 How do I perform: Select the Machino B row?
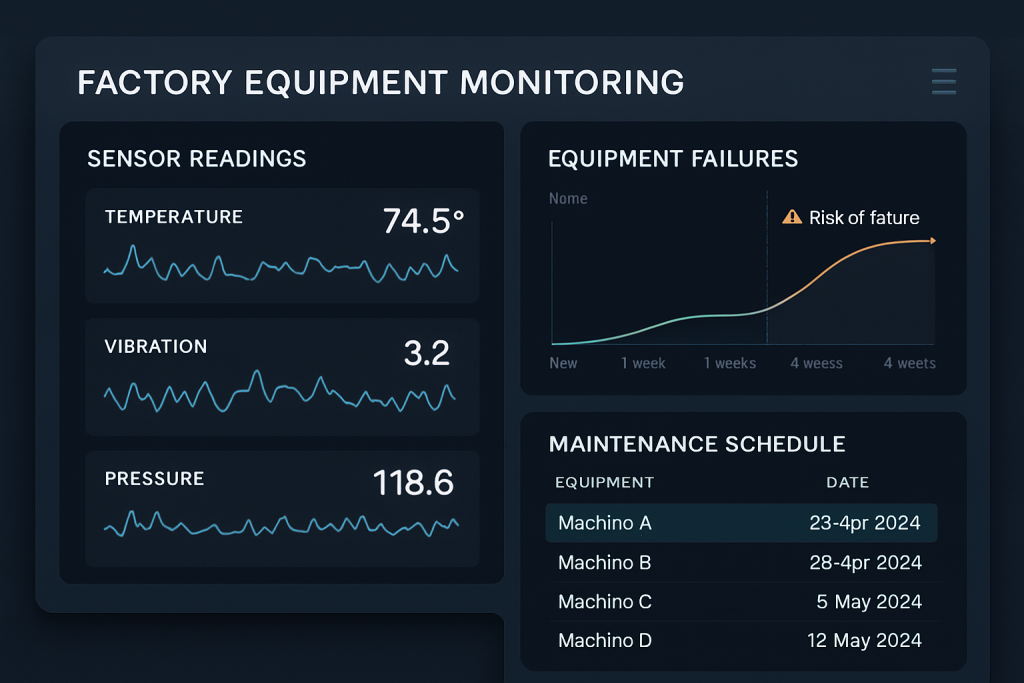pyautogui.click(x=741, y=562)
